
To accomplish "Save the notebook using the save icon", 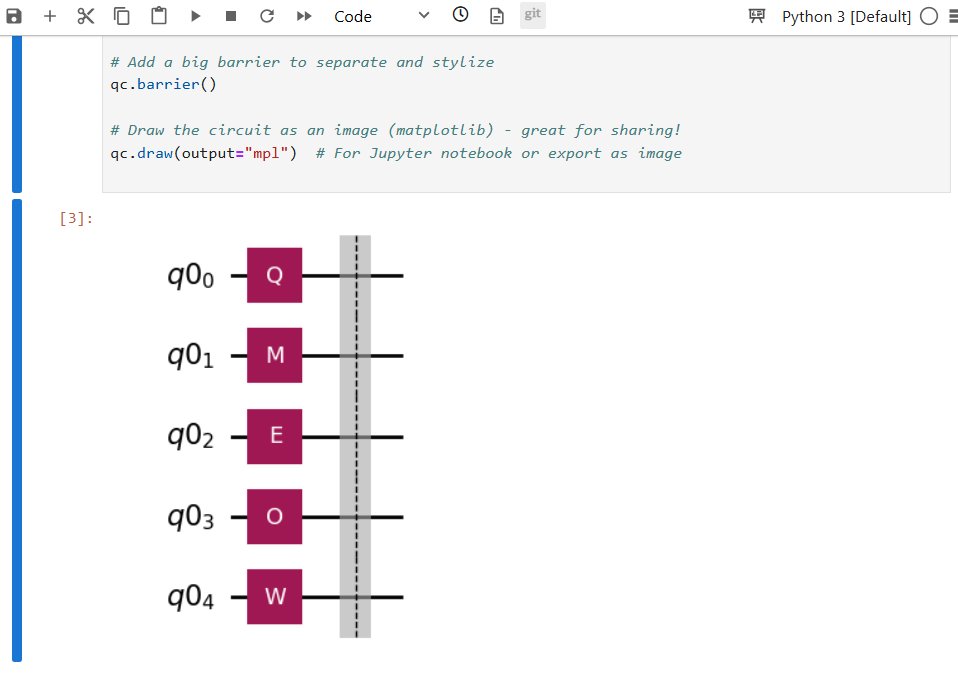I will click(13, 15).
